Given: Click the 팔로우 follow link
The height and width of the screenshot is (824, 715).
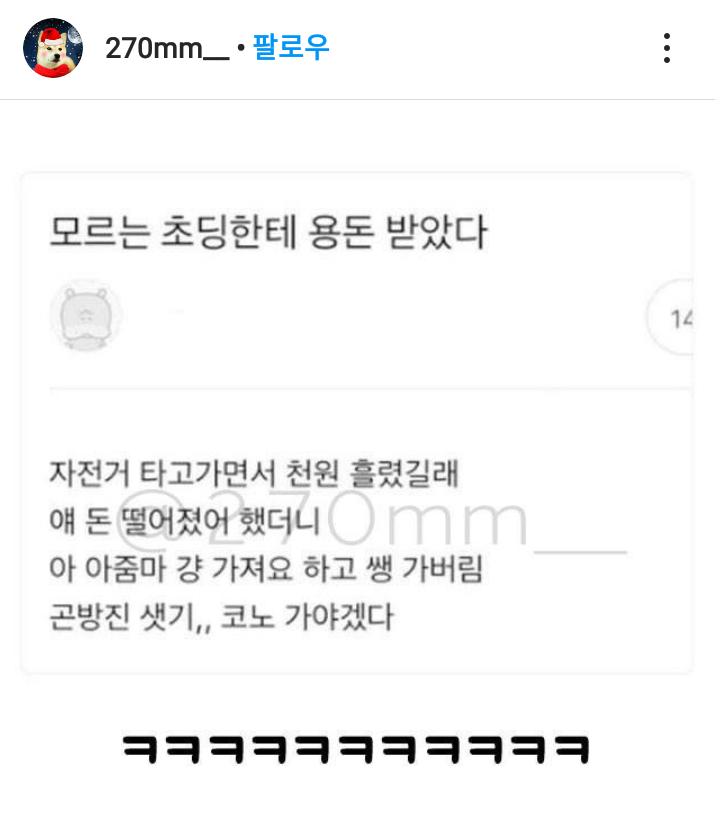Looking at the screenshot, I should [291, 47].
